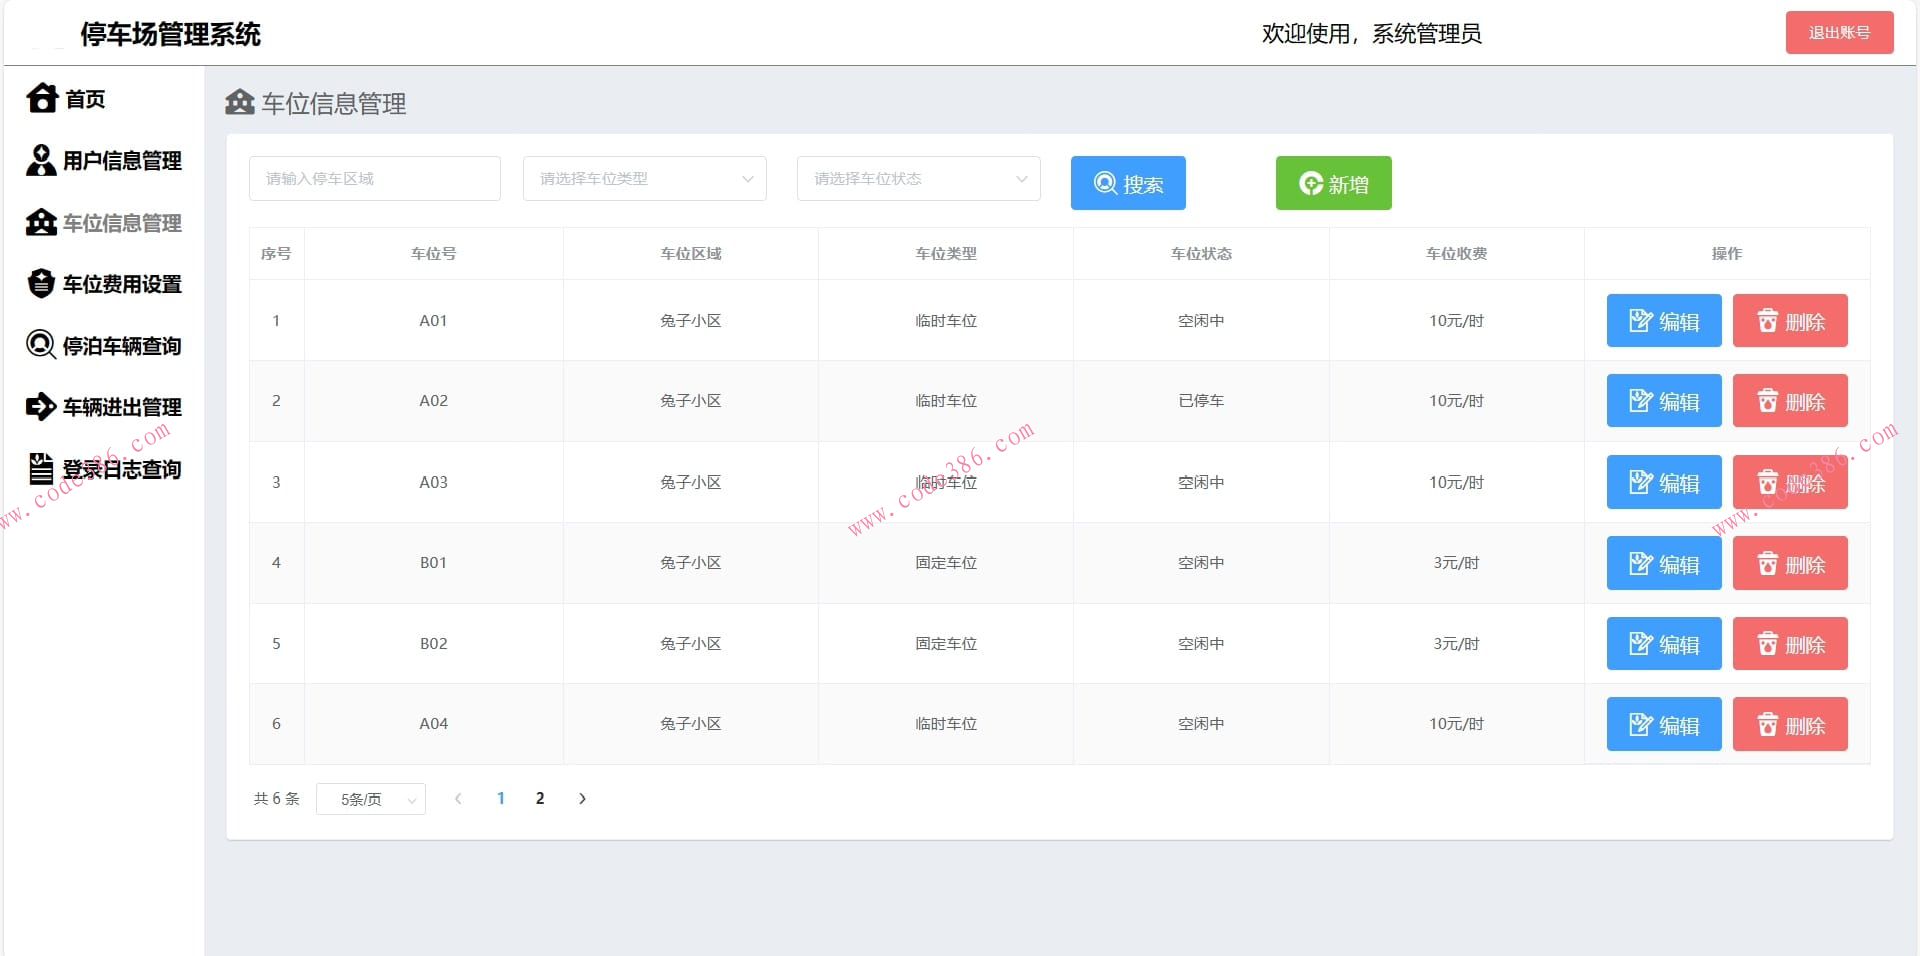
Task: Open the 请选择车位类型 dropdown
Action: coord(644,178)
